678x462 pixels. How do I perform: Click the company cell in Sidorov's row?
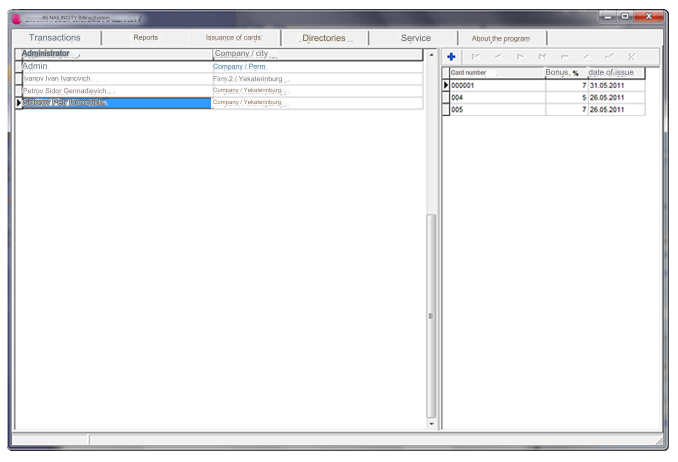pos(317,103)
